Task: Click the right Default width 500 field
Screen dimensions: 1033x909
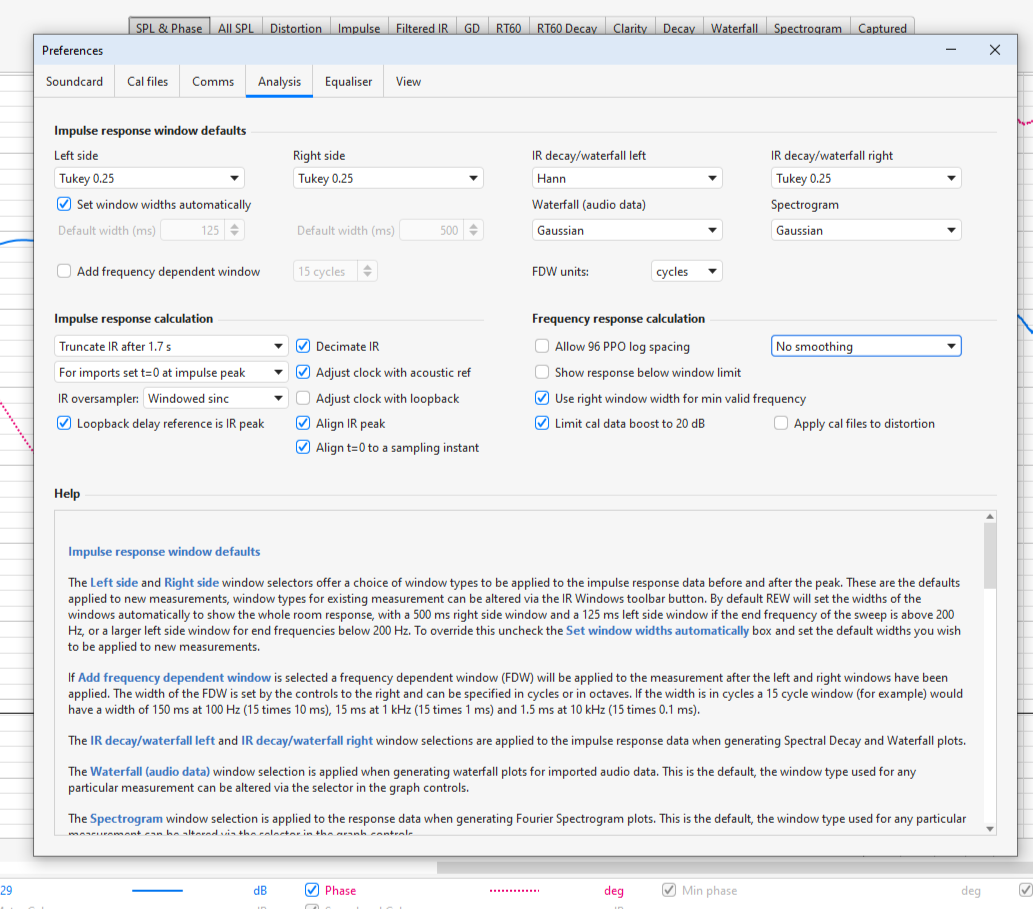Action: coord(432,231)
